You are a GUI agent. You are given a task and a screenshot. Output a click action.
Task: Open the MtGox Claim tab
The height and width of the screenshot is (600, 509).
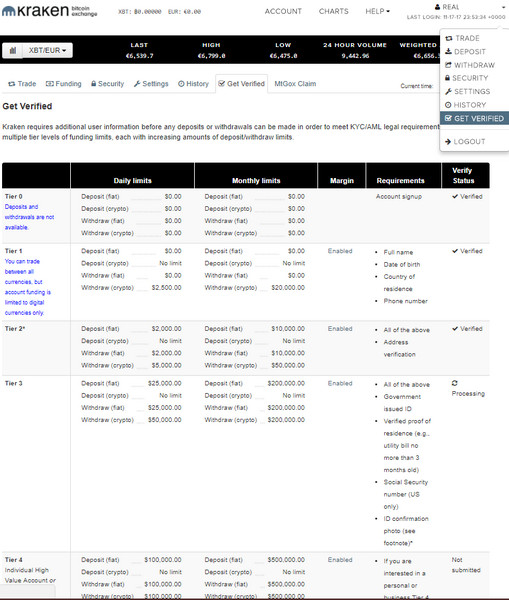pyautogui.click(x=295, y=84)
